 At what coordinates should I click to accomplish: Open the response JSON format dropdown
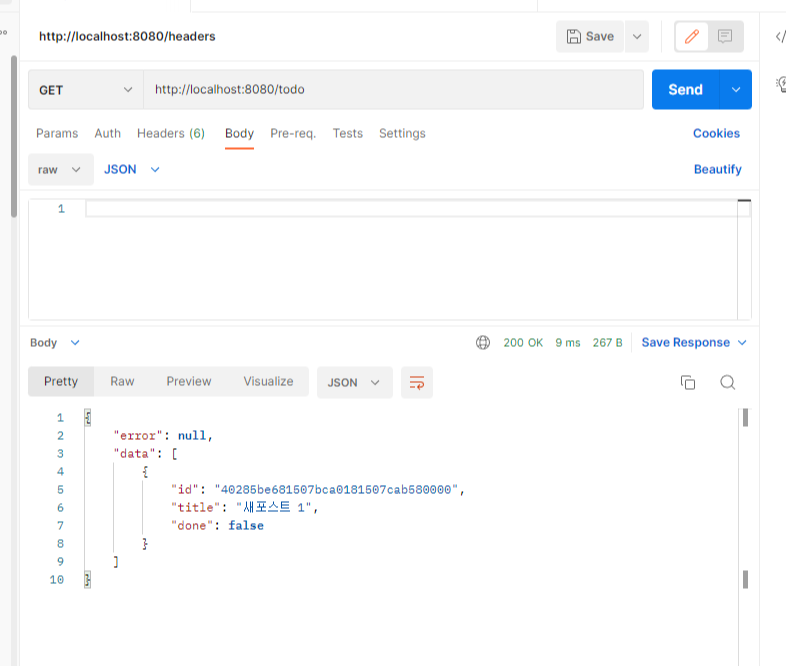tap(354, 383)
